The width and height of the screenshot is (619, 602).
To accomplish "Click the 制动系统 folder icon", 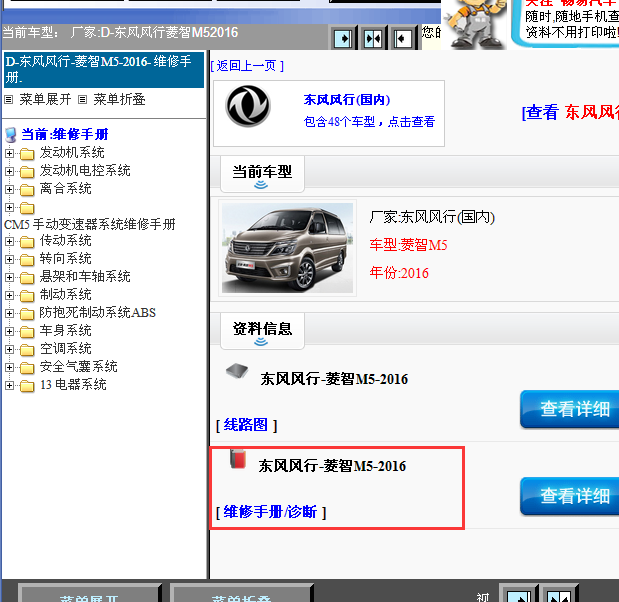I will pyautogui.click(x=27, y=296).
